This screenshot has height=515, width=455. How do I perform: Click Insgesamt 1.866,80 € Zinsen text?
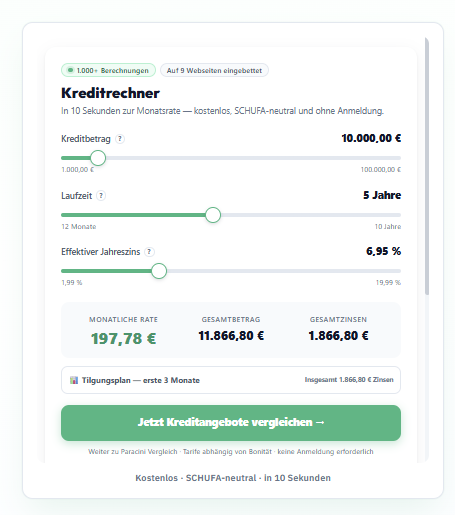tap(349, 380)
